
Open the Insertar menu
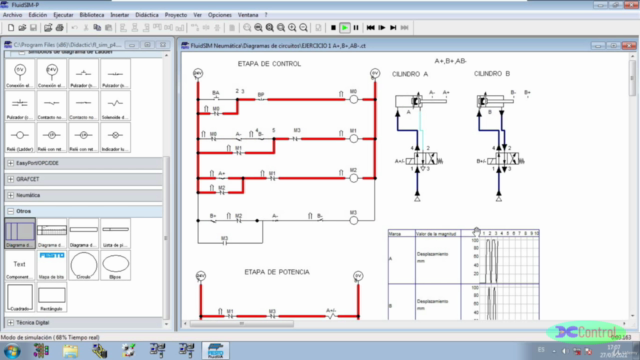point(120,15)
